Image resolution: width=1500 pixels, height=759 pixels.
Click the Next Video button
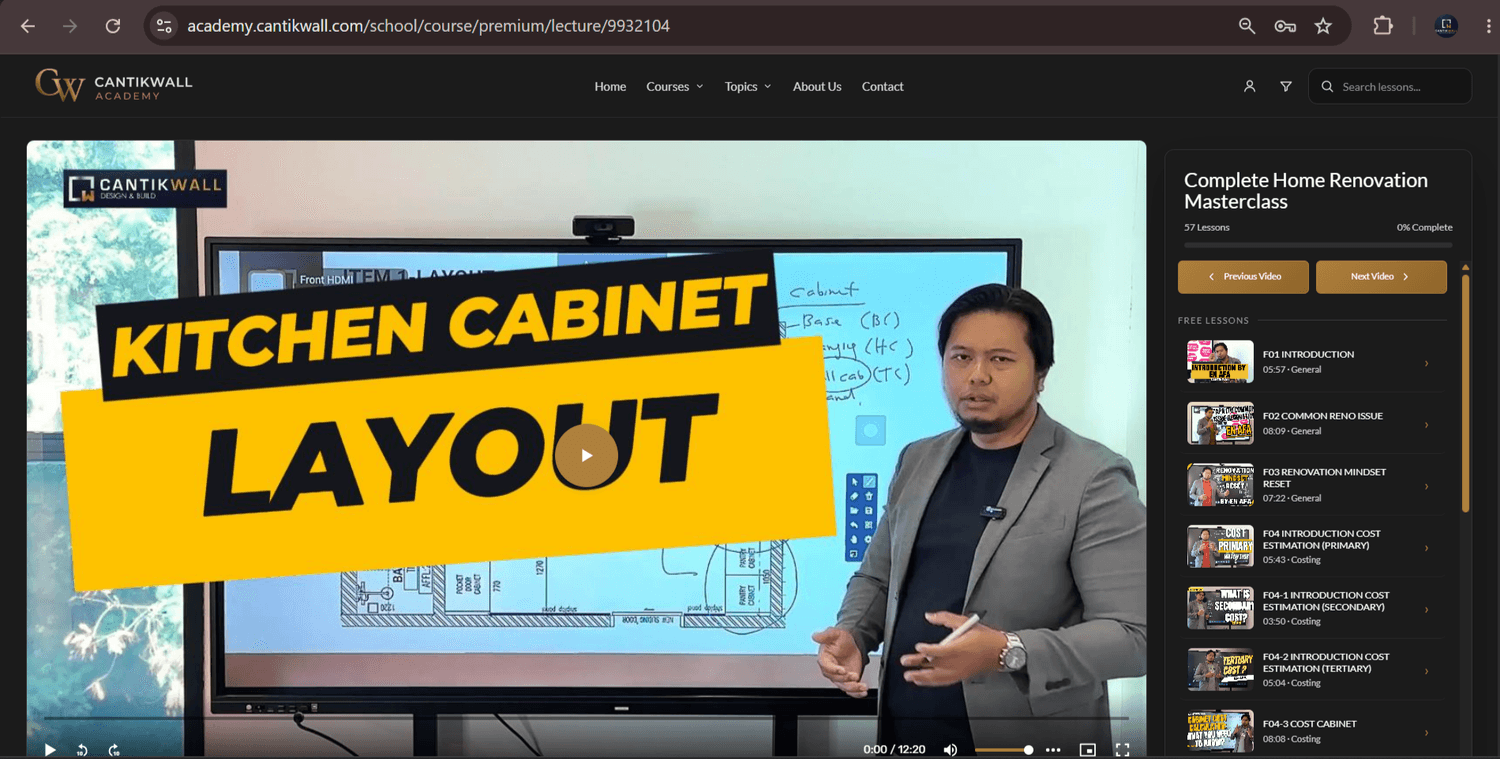(1381, 277)
